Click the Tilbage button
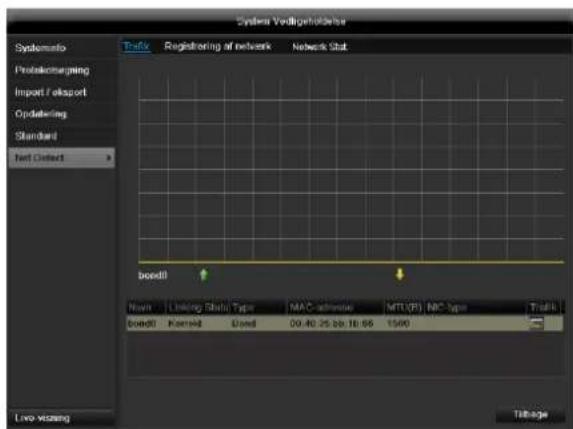Viewport: 573px width, 429px height. 530,414
